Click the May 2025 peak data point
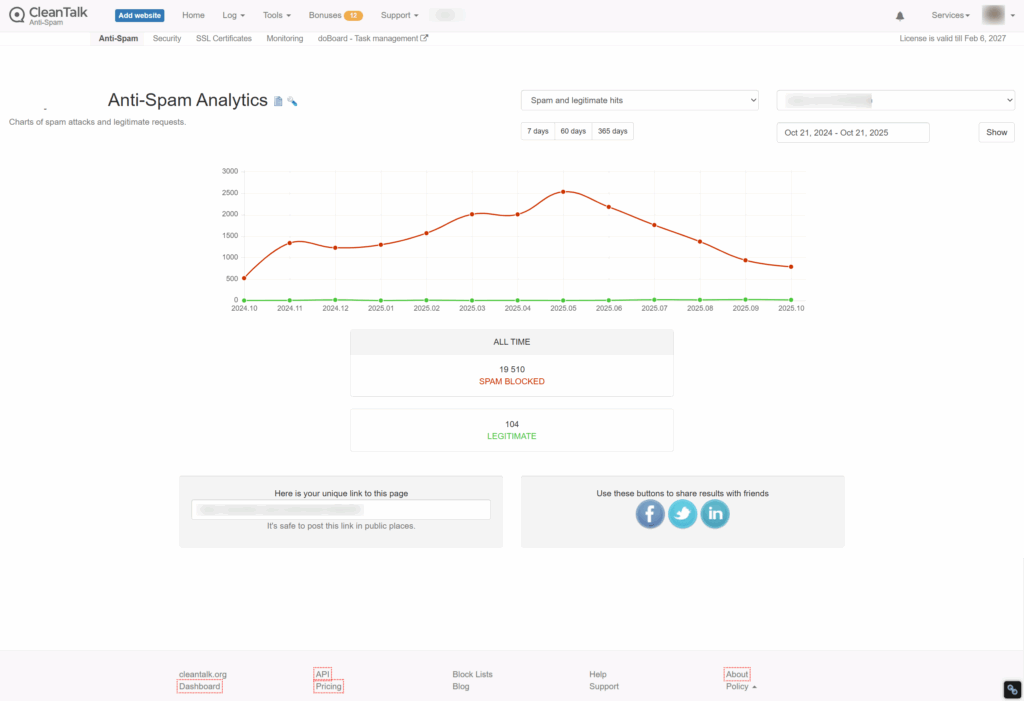The height and width of the screenshot is (701, 1024). click(x=563, y=192)
